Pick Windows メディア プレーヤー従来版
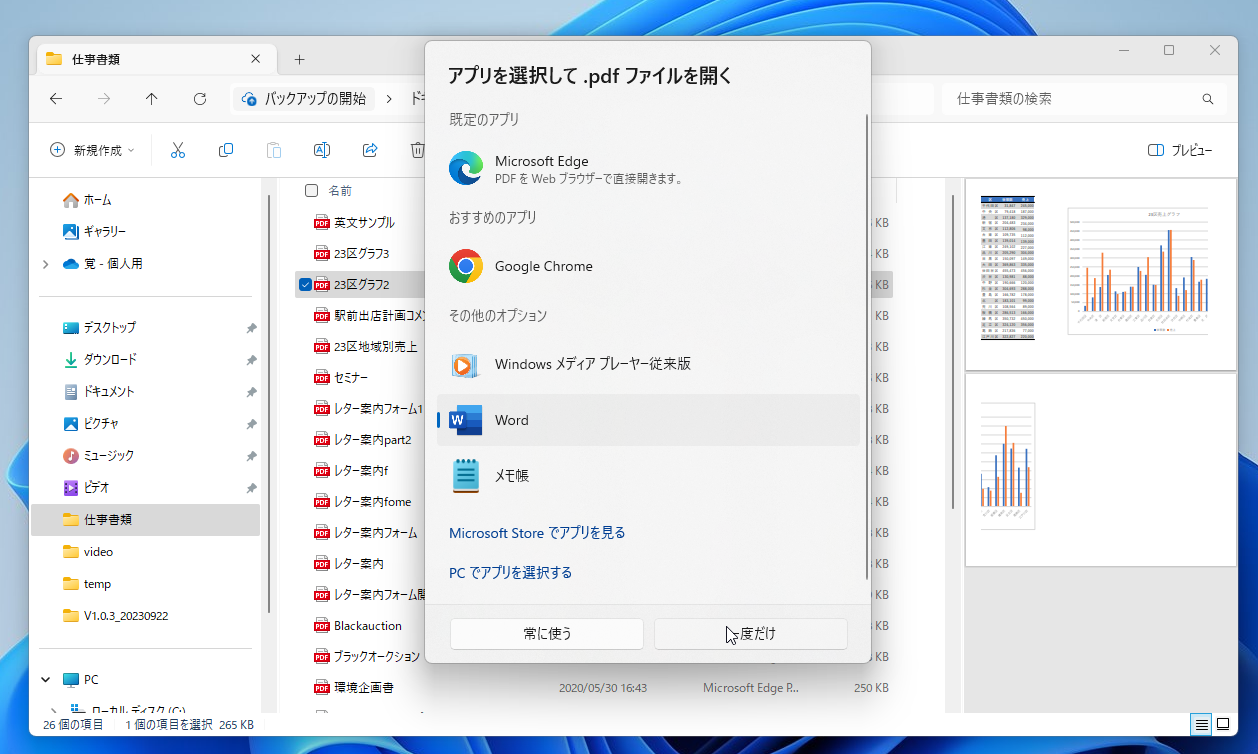Image resolution: width=1258 pixels, height=754 pixels. click(x=648, y=364)
